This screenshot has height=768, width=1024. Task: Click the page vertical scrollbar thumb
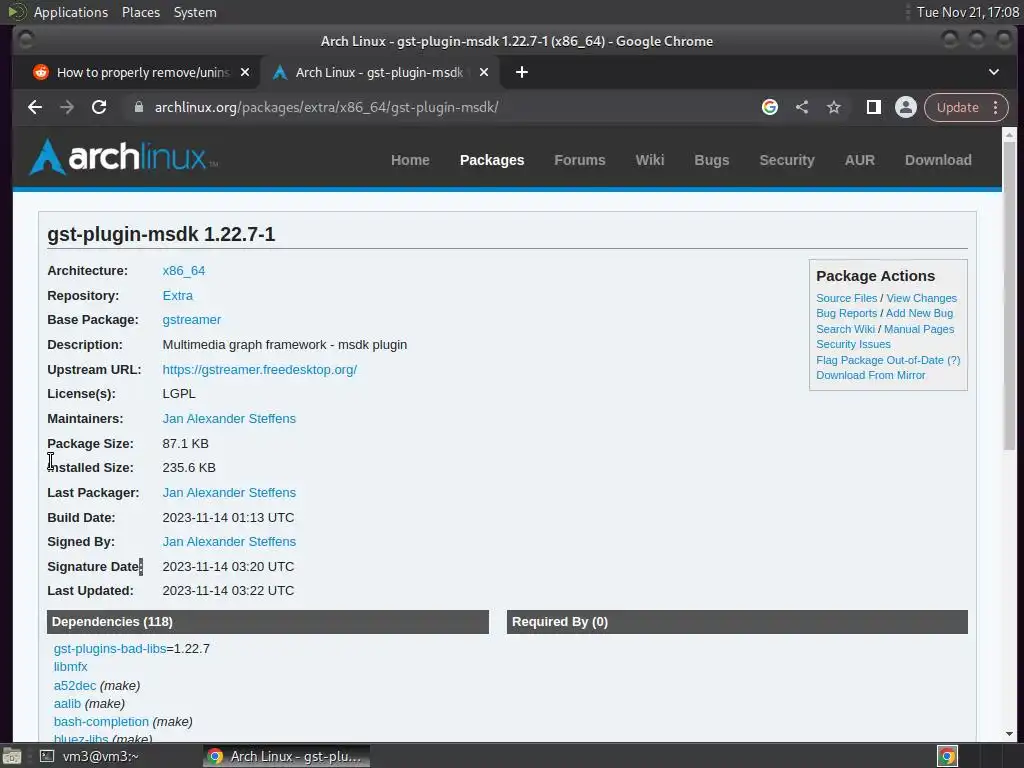click(x=1009, y=294)
